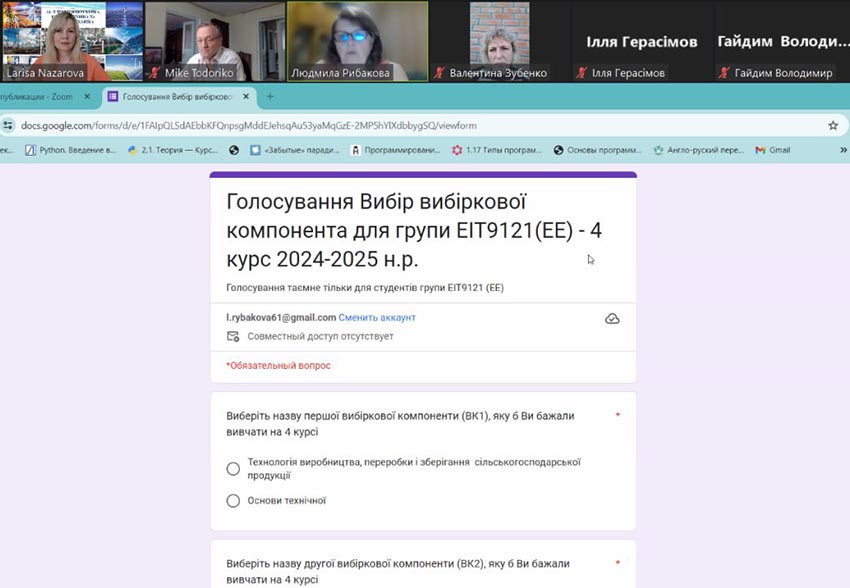The image size is (850, 588).
Task: Bookmark this page with the star icon
Action: pos(832,125)
